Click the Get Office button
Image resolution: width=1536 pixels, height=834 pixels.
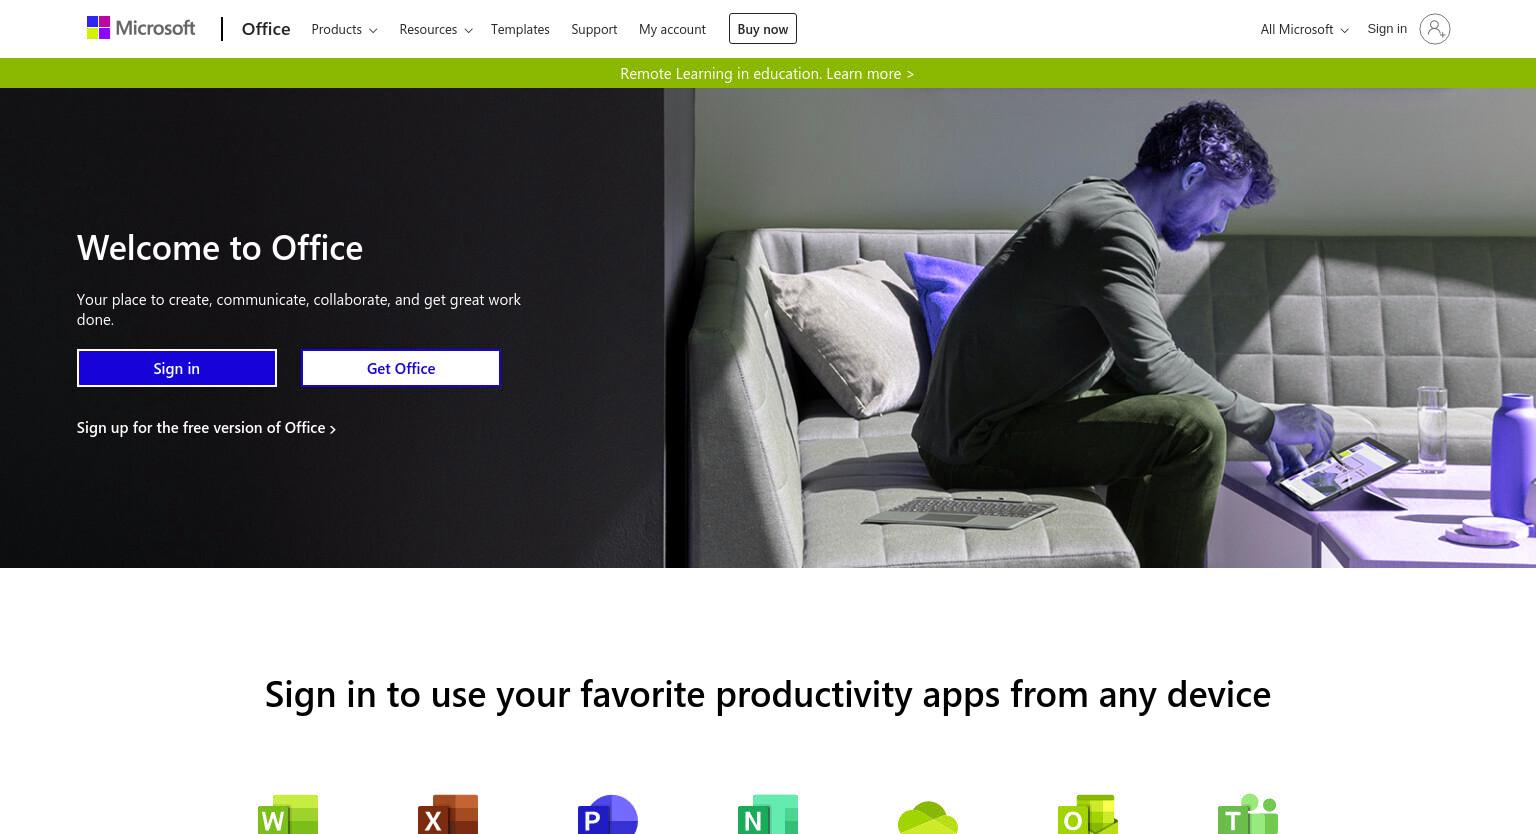tap(401, 368)
